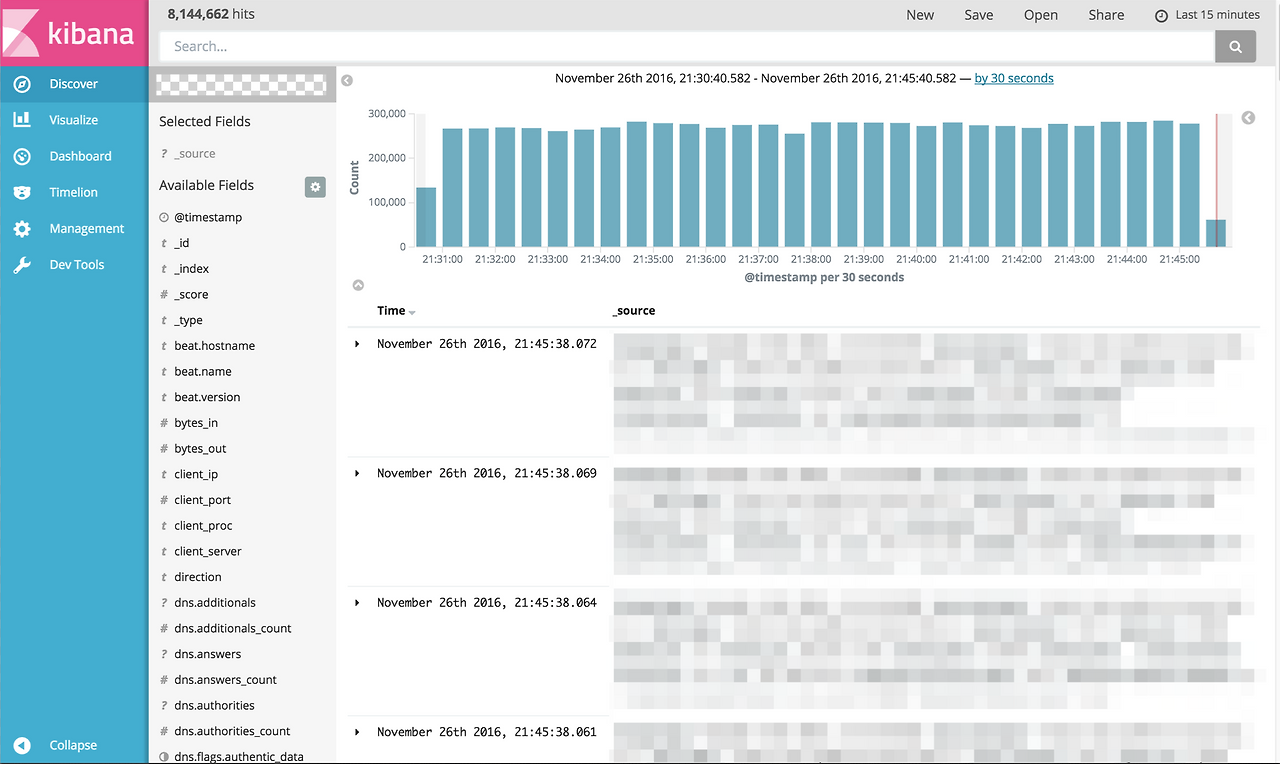Collapse the left fields sidebar
This screenshot has width=1280, height=764.
pyautogui.click(x=347, y=80)
